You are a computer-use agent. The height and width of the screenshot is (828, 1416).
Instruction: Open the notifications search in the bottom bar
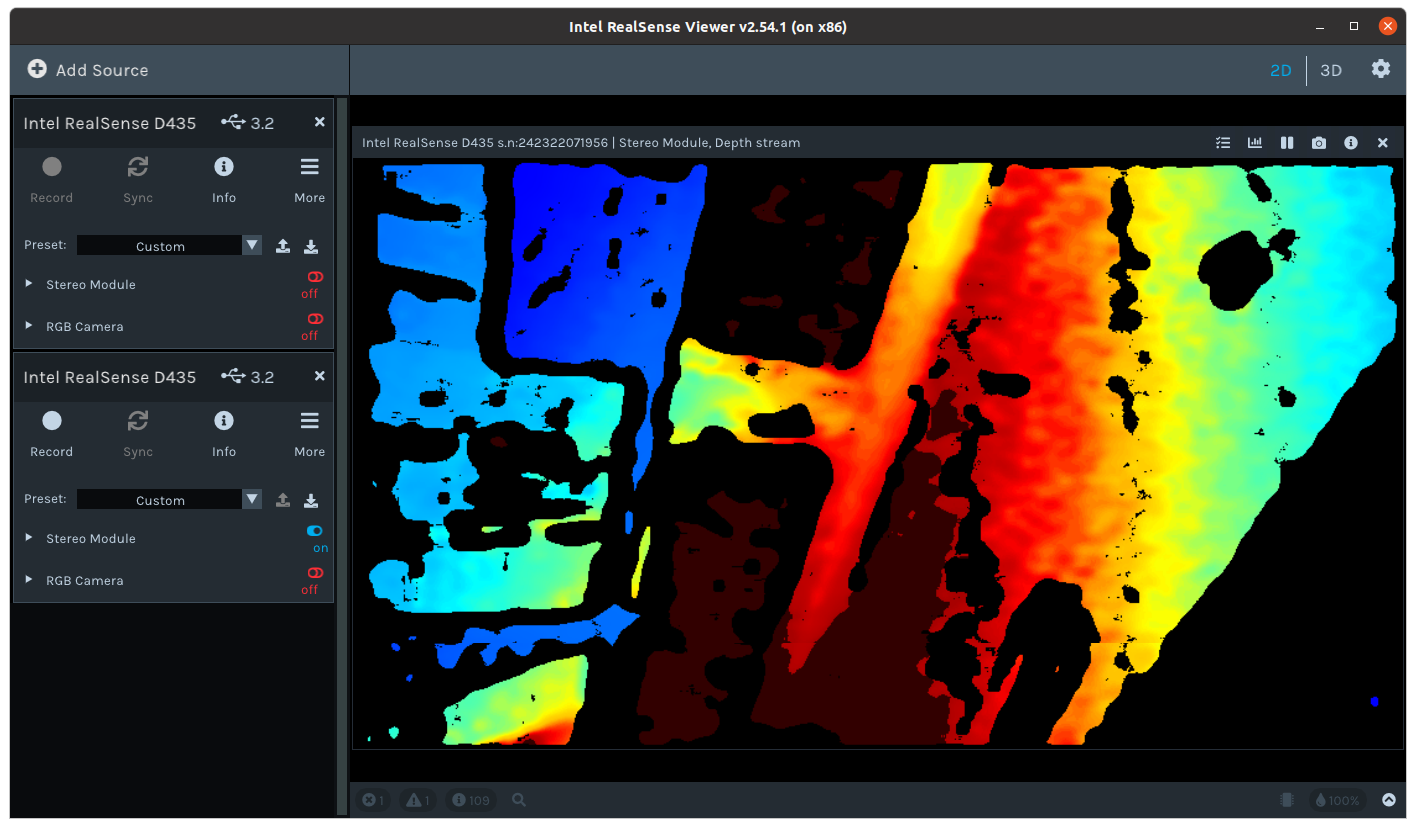[x=518, y=800]
